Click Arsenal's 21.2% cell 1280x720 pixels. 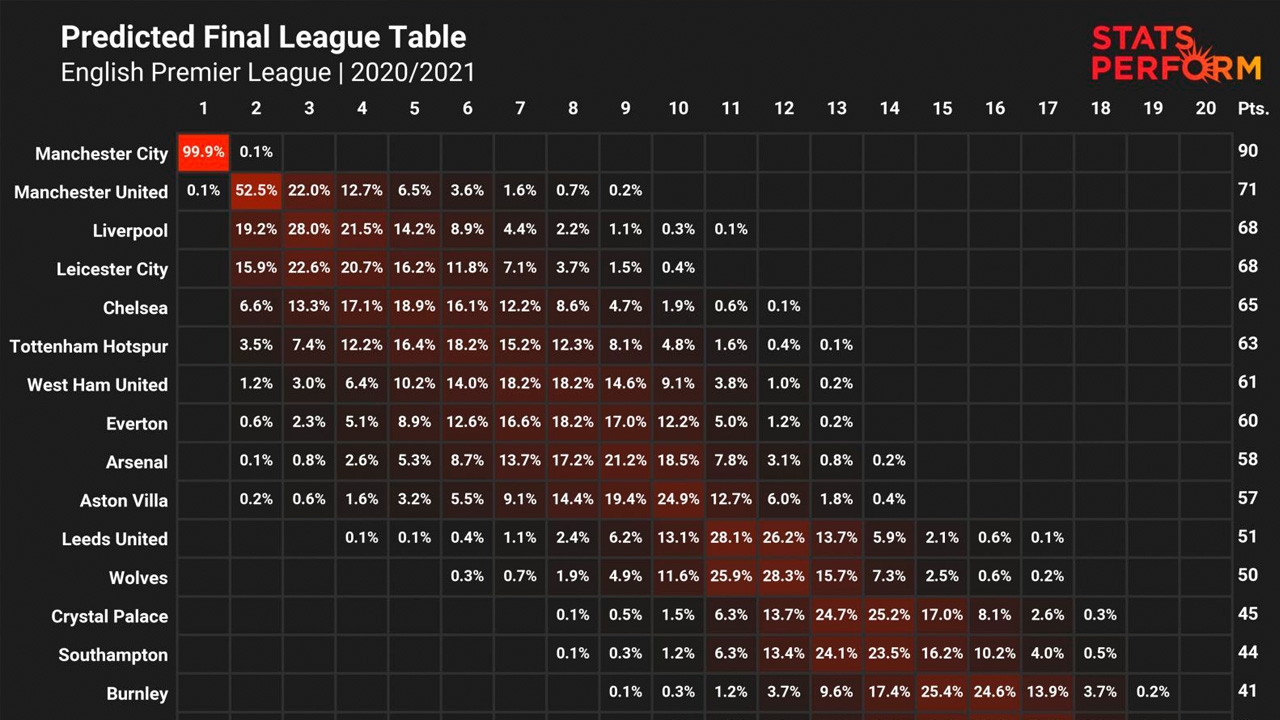(x=625, y=460)
